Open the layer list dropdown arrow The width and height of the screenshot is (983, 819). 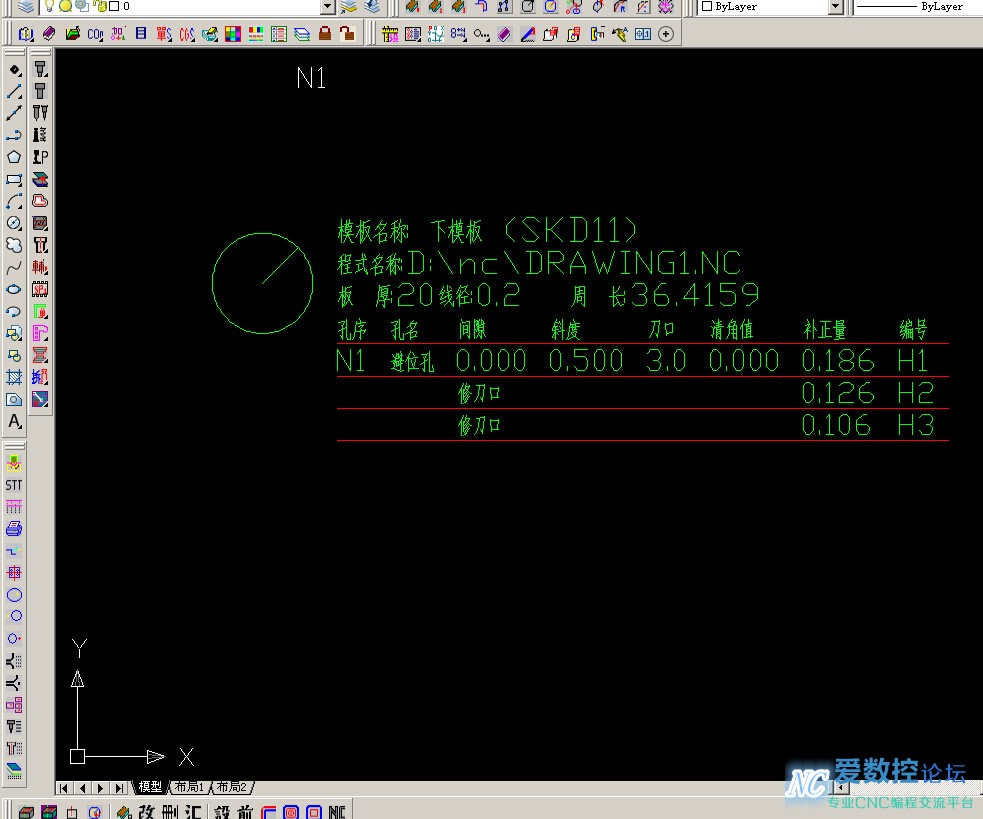(x=328, y=7)
